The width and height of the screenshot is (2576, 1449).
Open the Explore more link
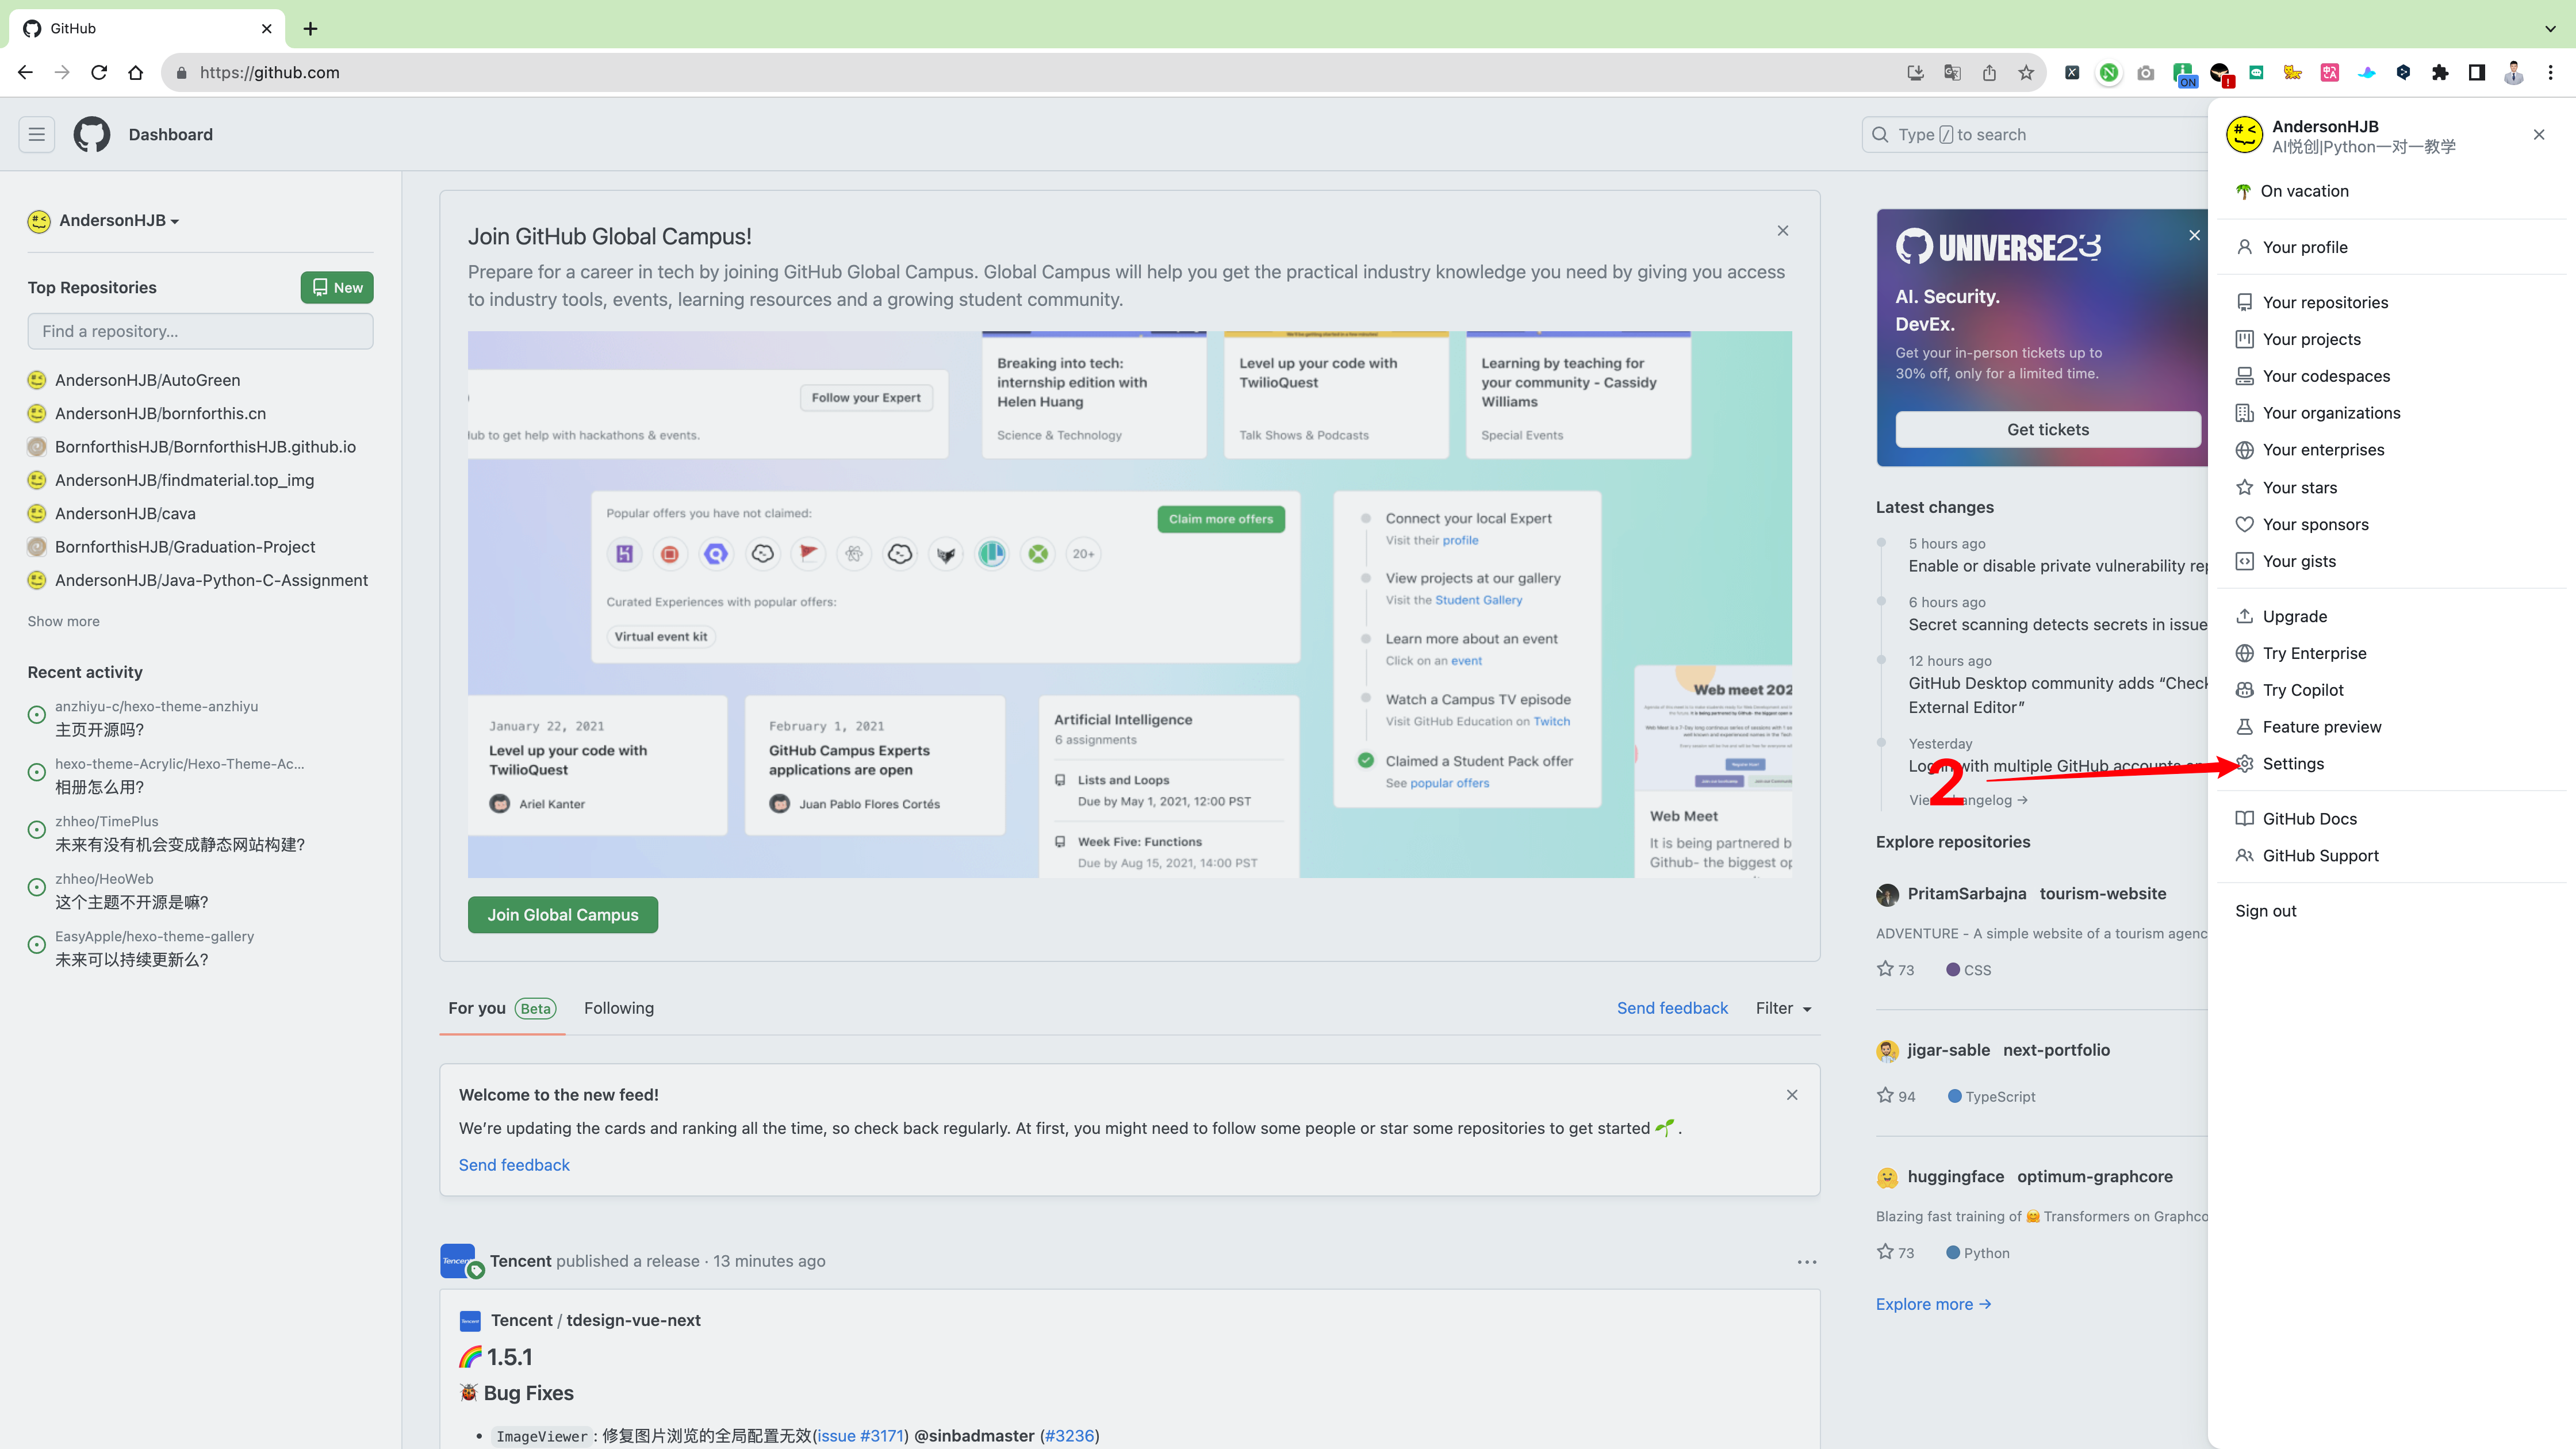(1933, 1304)
